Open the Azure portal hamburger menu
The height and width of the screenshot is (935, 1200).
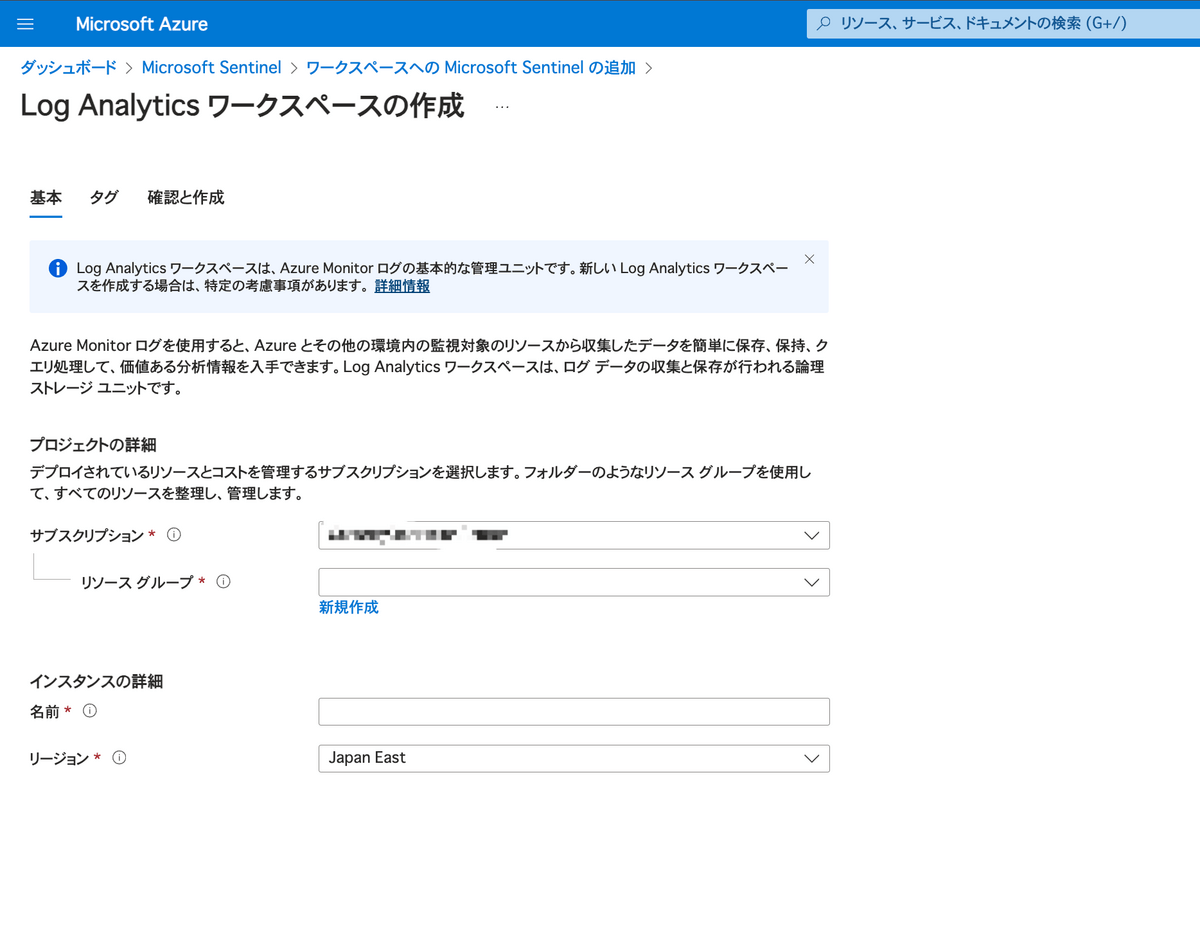click(26, 24)
